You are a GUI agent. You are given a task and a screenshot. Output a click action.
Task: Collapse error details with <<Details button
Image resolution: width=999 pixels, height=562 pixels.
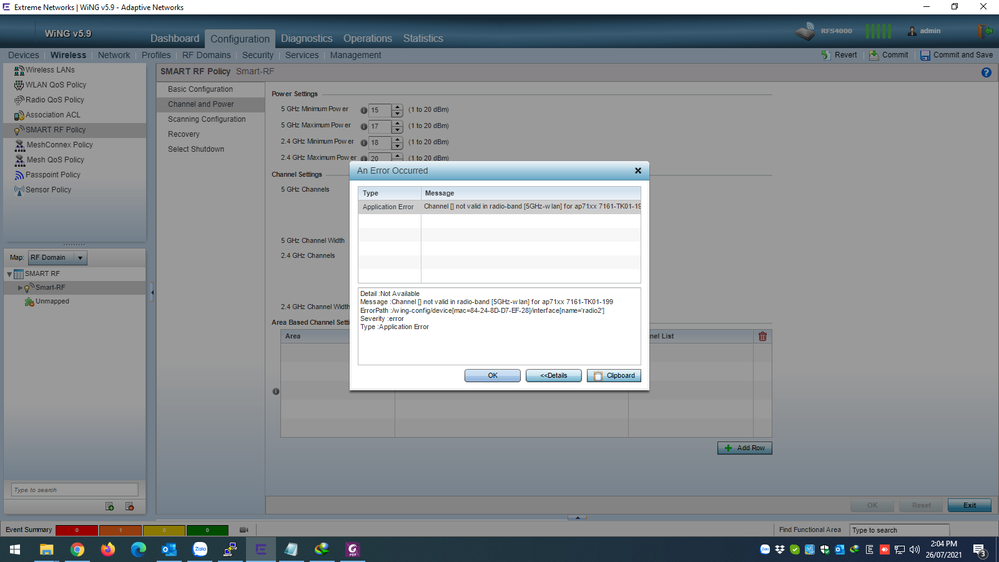[553, 375]
